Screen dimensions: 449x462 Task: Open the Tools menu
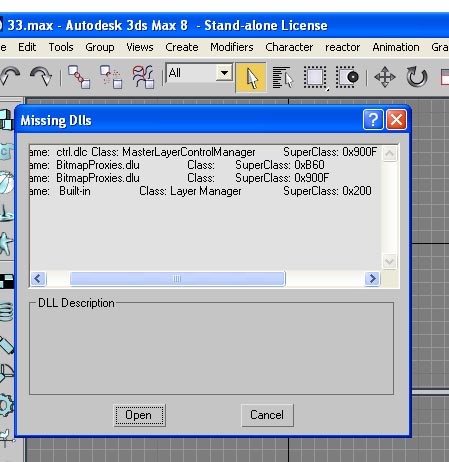(61, 47)
